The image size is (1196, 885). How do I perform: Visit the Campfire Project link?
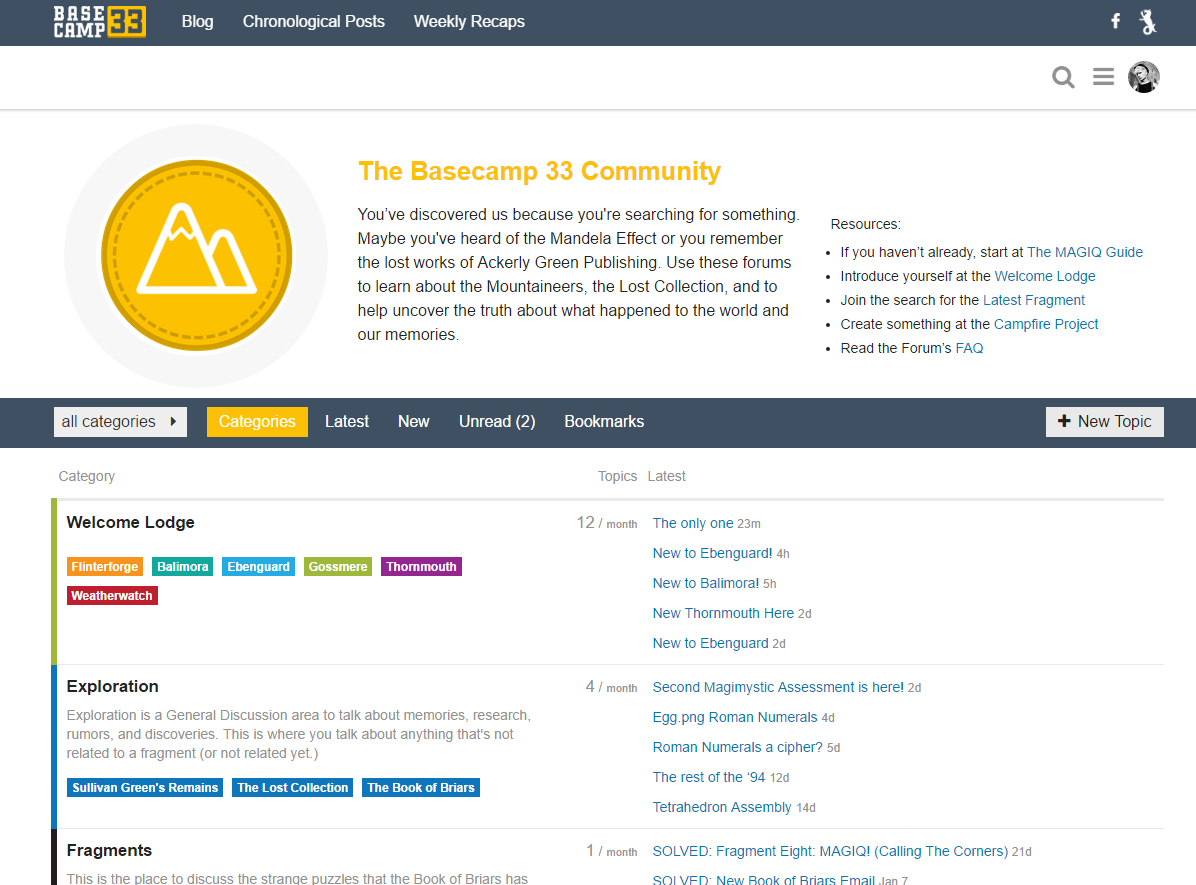coord(1046,324)
